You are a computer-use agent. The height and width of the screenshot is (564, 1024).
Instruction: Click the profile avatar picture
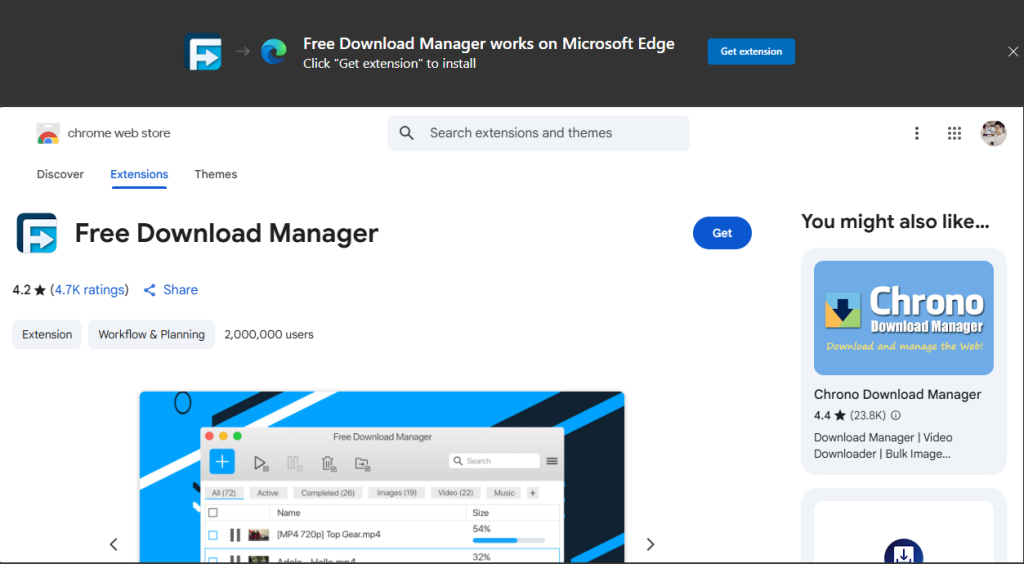click(x=993, y=133)
